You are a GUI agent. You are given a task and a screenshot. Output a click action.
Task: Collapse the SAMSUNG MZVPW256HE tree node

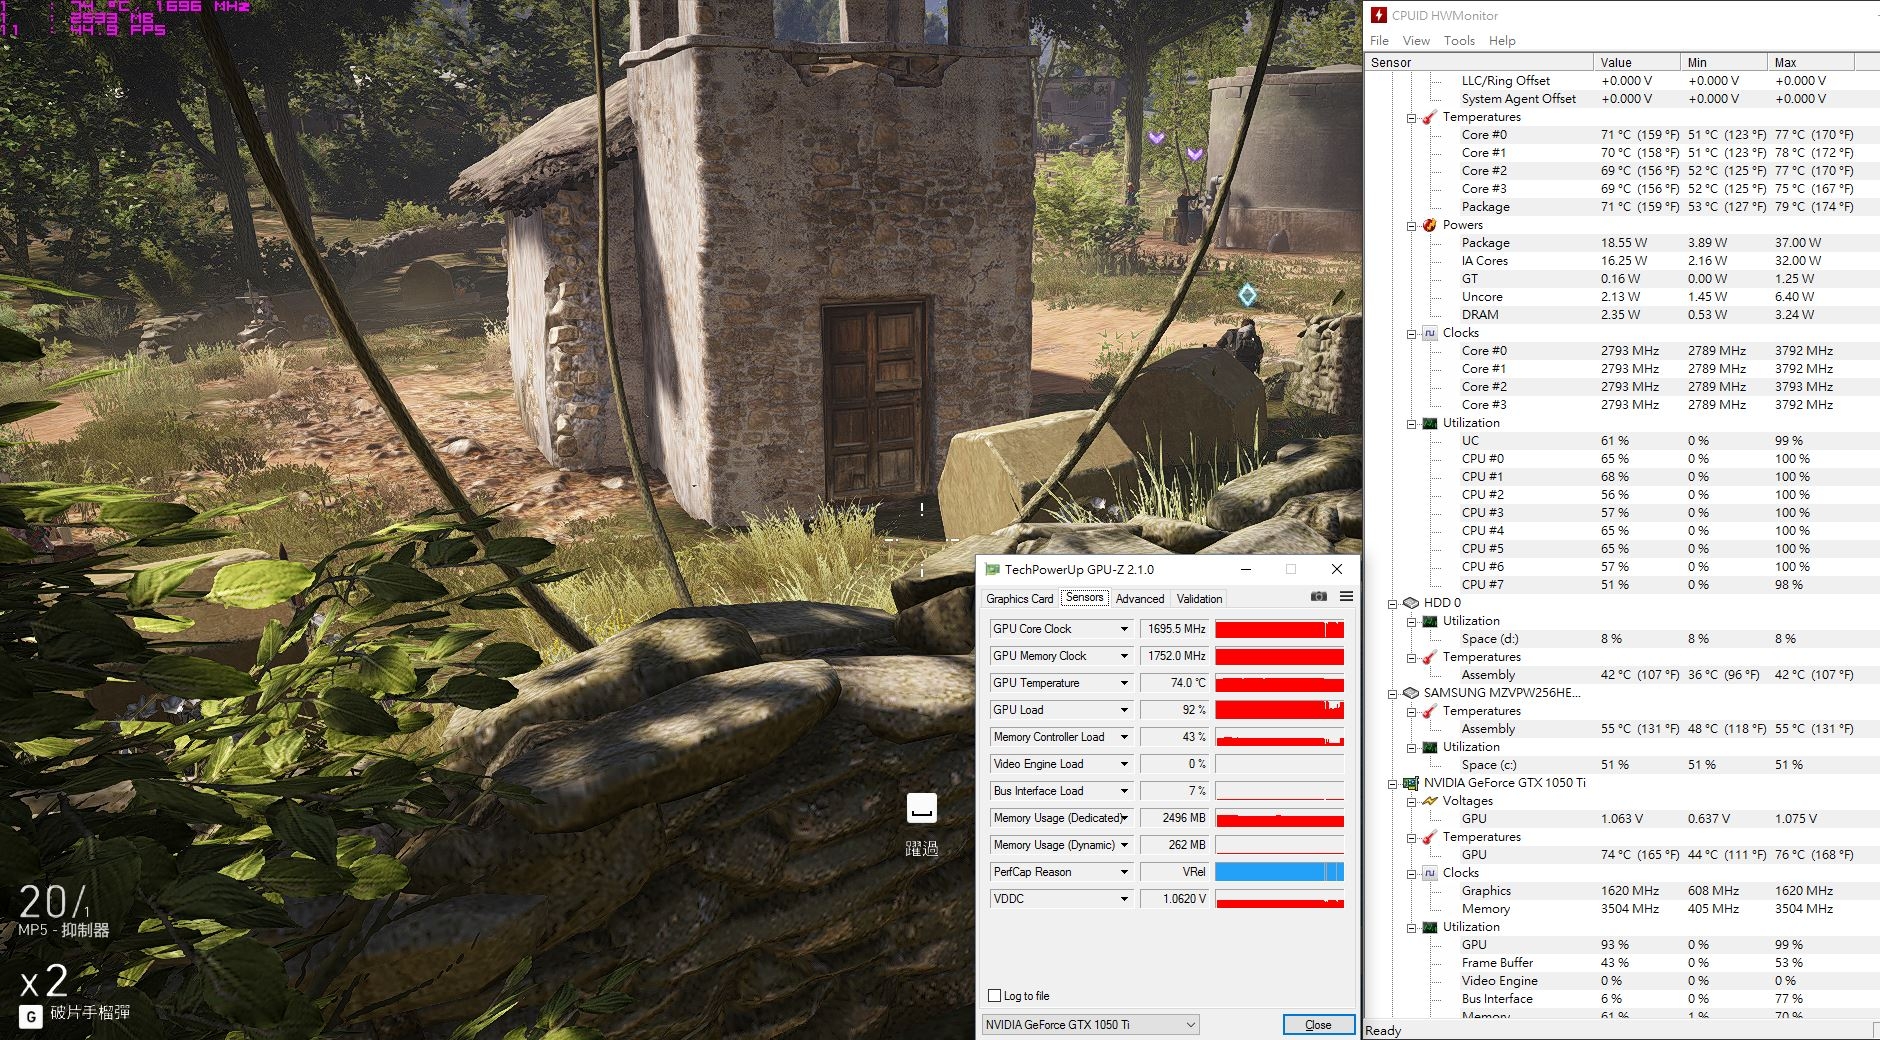click(1392, 693)
